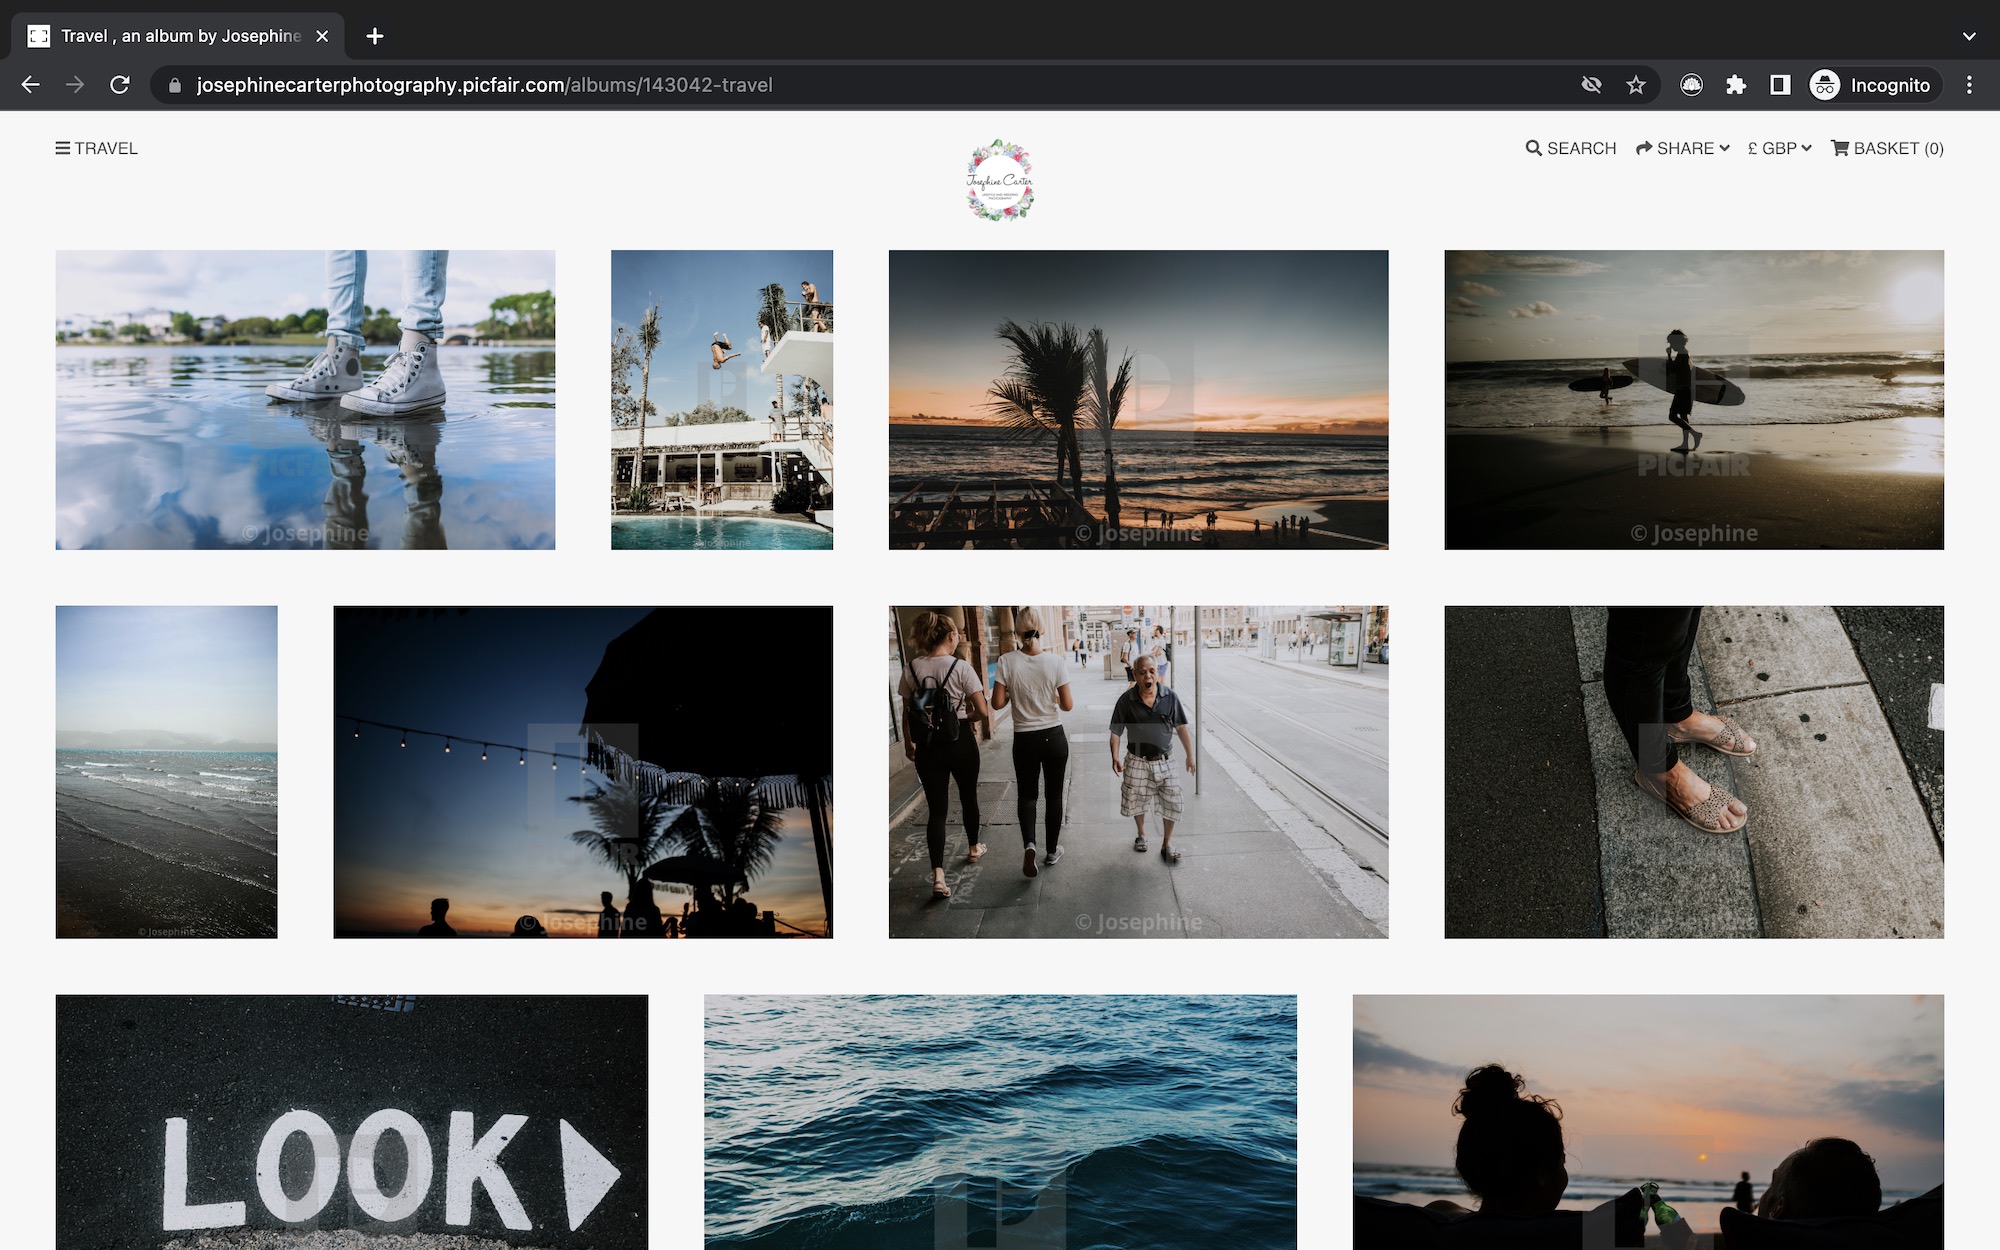Reload the page with refresh icon

pos(120,85)
